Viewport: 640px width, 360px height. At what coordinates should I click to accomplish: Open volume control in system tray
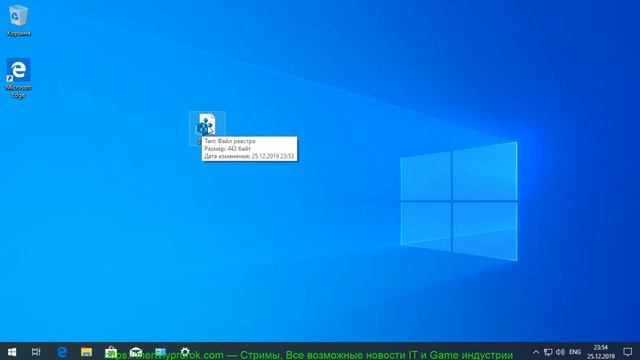560,352
